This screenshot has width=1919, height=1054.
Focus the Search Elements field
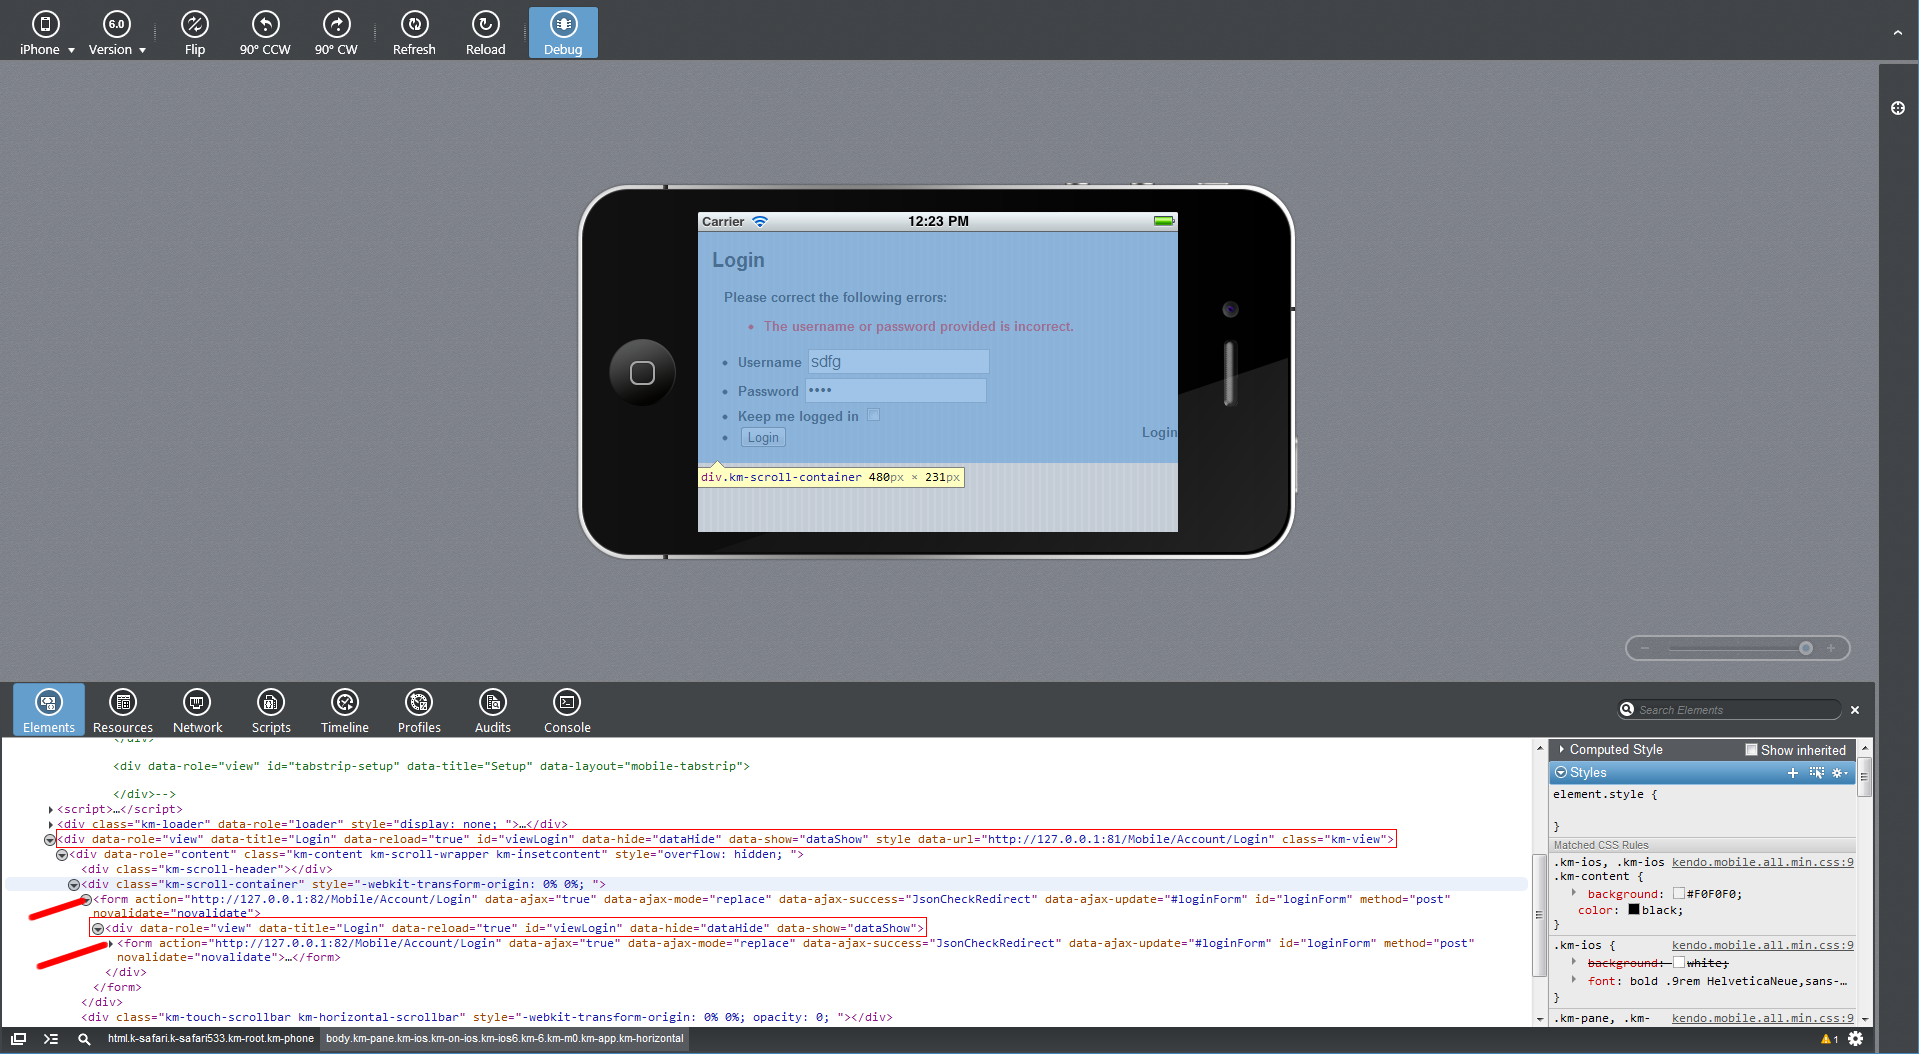(1730, 710)
